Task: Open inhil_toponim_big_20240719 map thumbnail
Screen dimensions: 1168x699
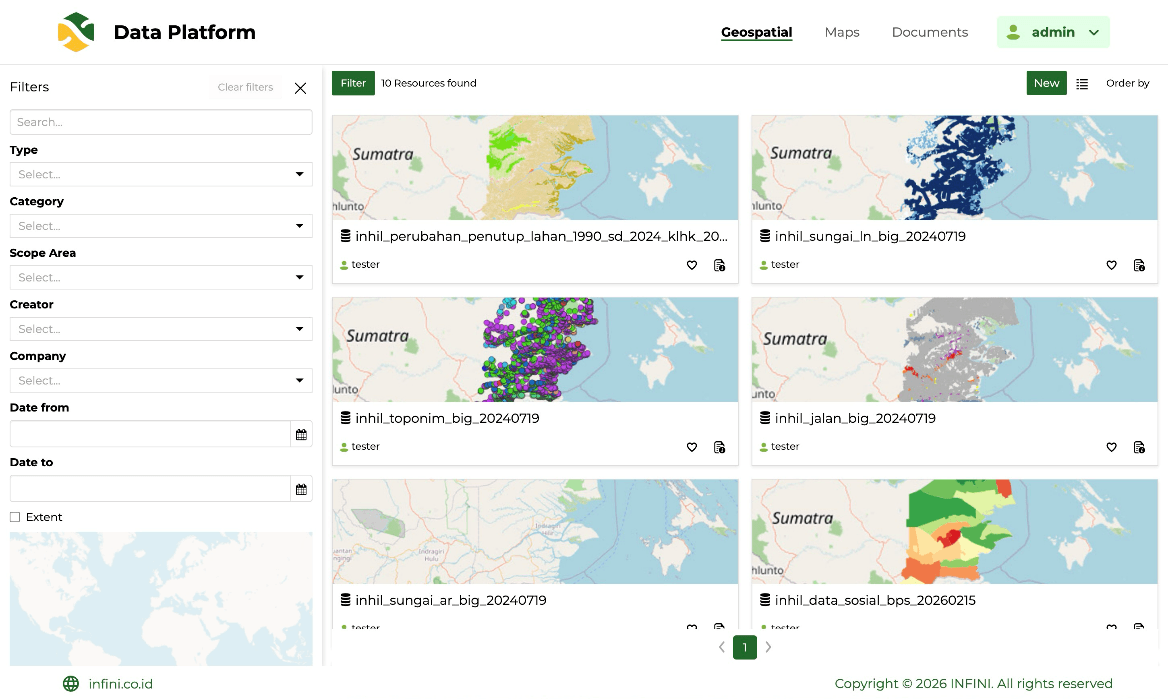Action: tap(535, 350)
